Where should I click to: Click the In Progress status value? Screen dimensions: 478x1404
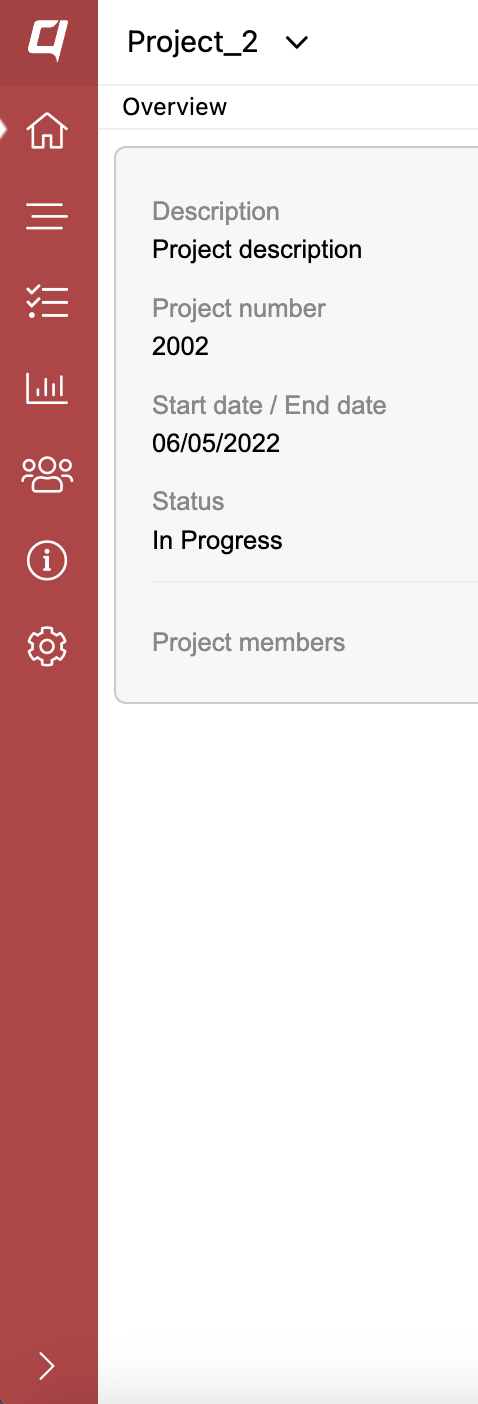(217, 541)
